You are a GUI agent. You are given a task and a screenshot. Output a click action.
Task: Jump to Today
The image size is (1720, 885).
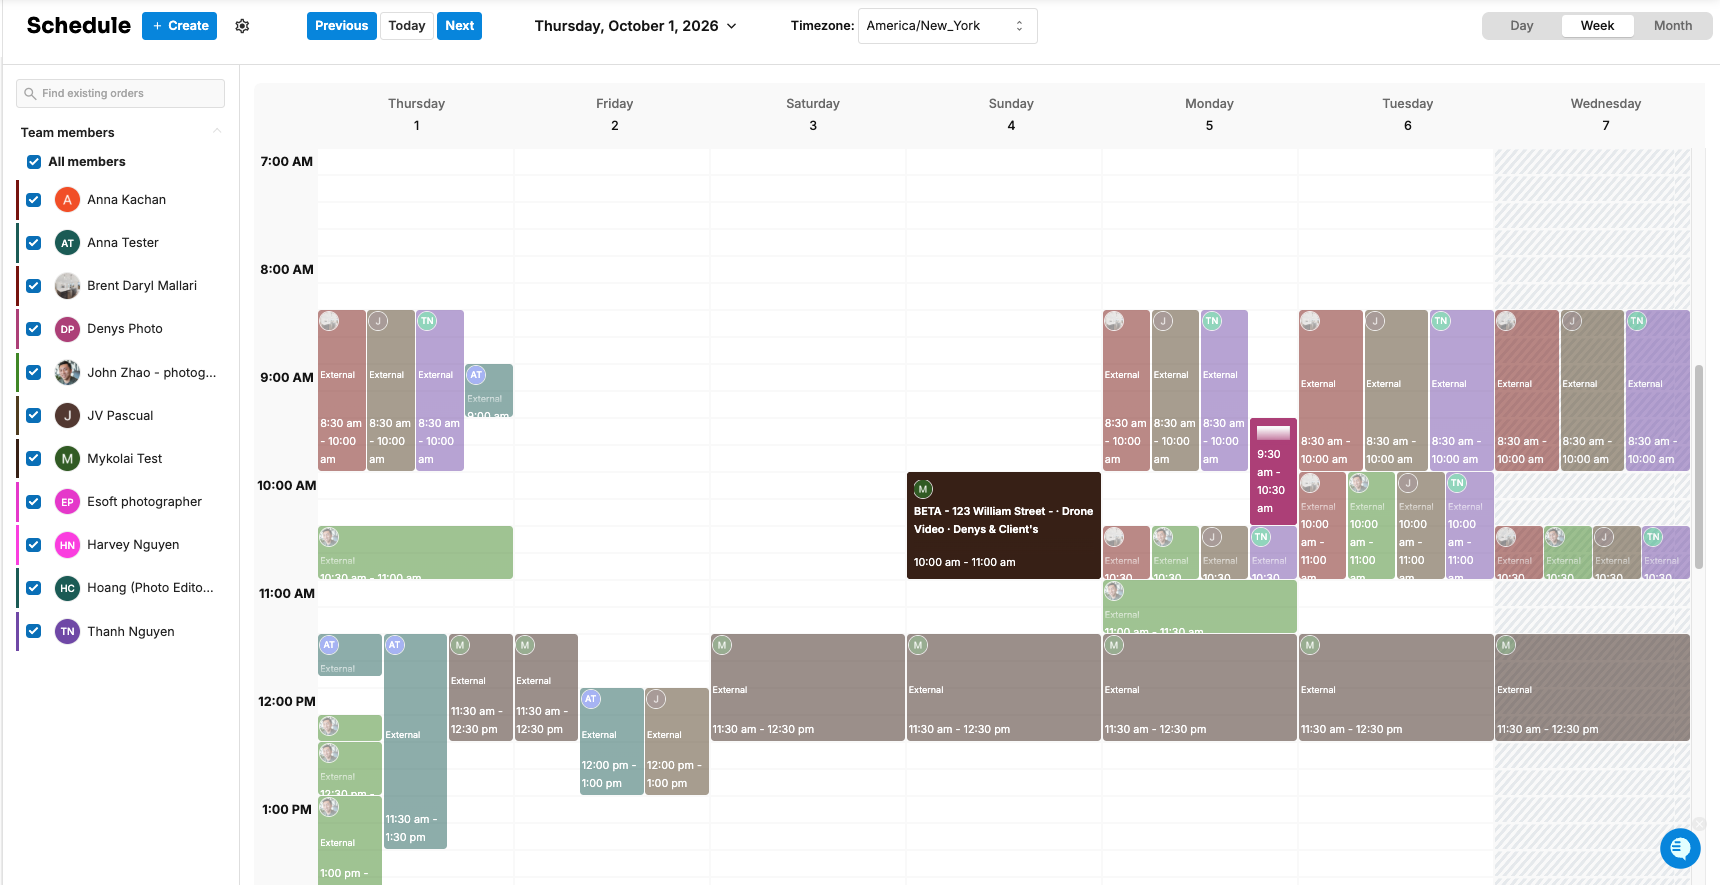point(406,26)
